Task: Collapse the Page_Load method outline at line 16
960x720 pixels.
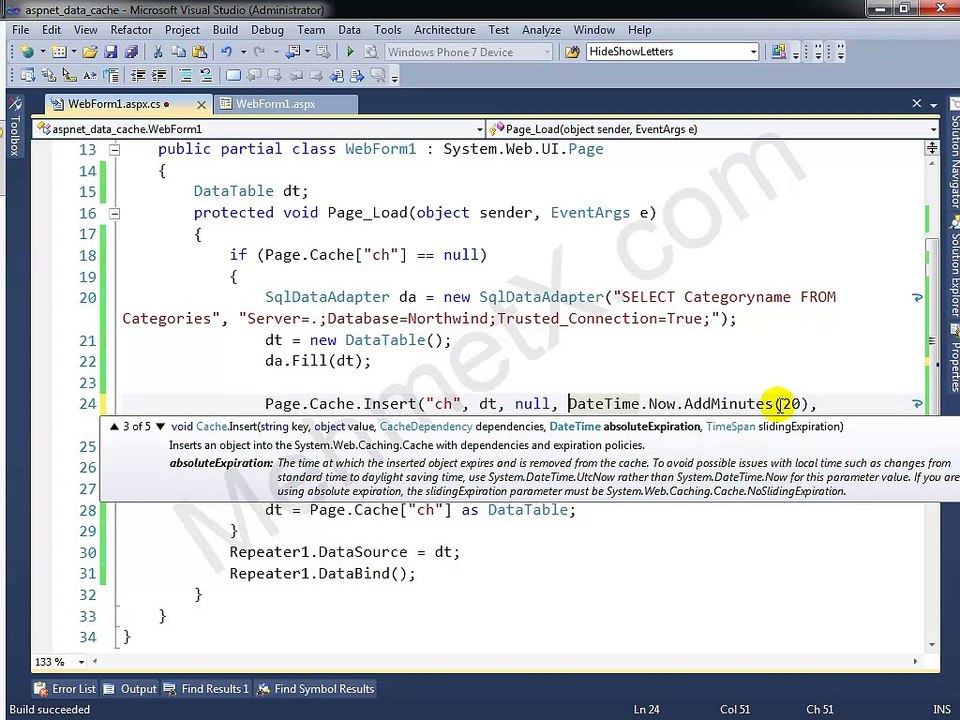Action: (x=114, y=213)
